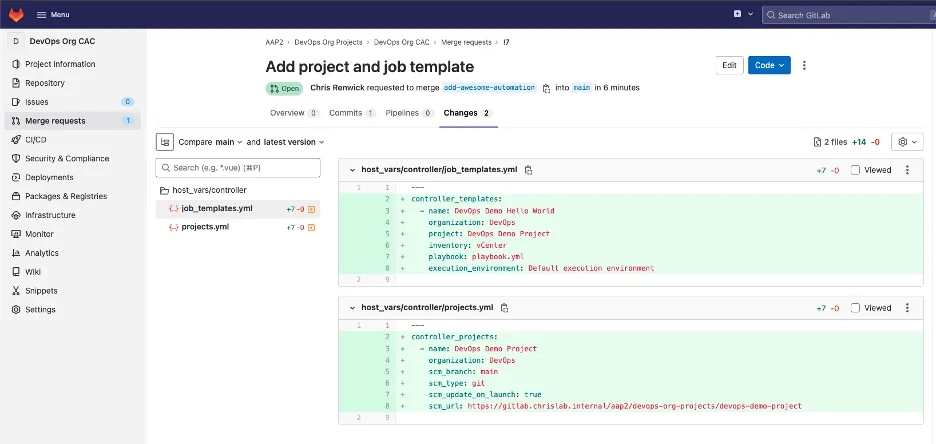
Task: Focus the Search GitLab field
Action: coord(850,15)
